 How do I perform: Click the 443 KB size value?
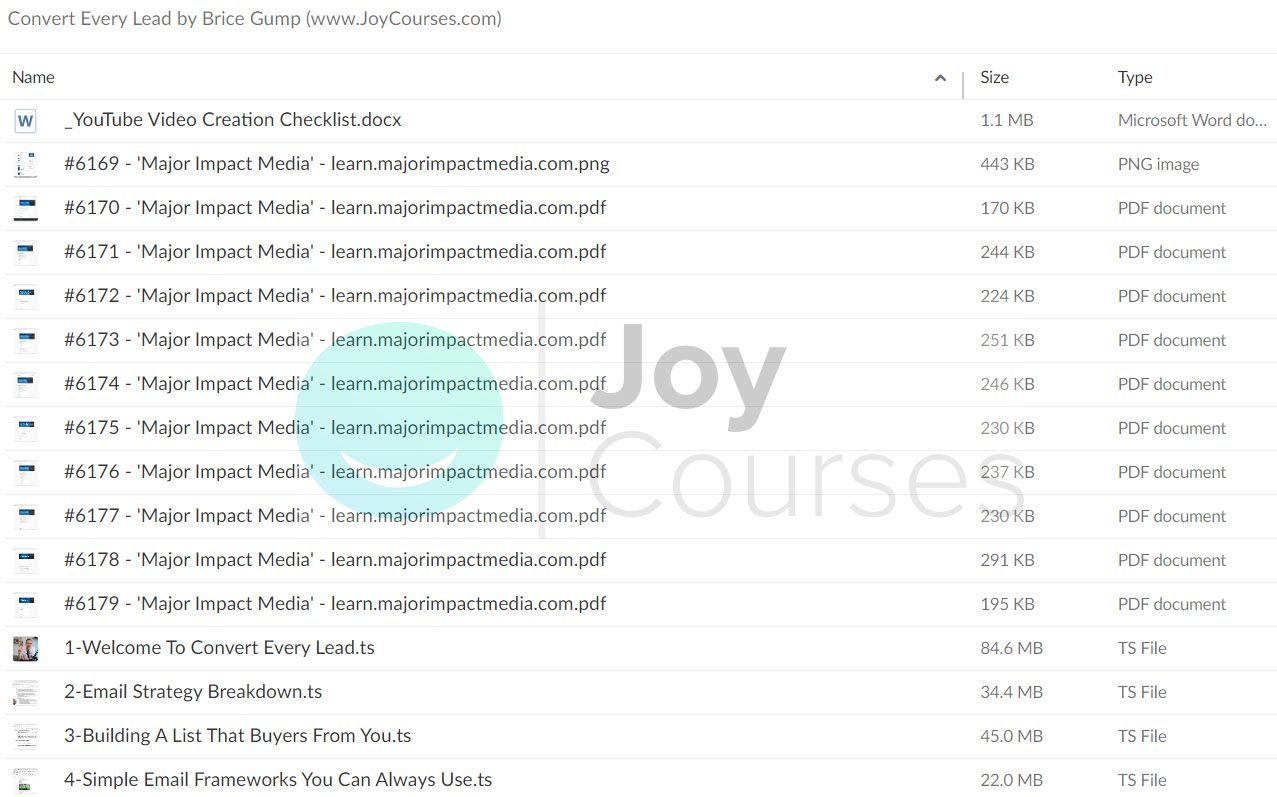(1008, 164)
